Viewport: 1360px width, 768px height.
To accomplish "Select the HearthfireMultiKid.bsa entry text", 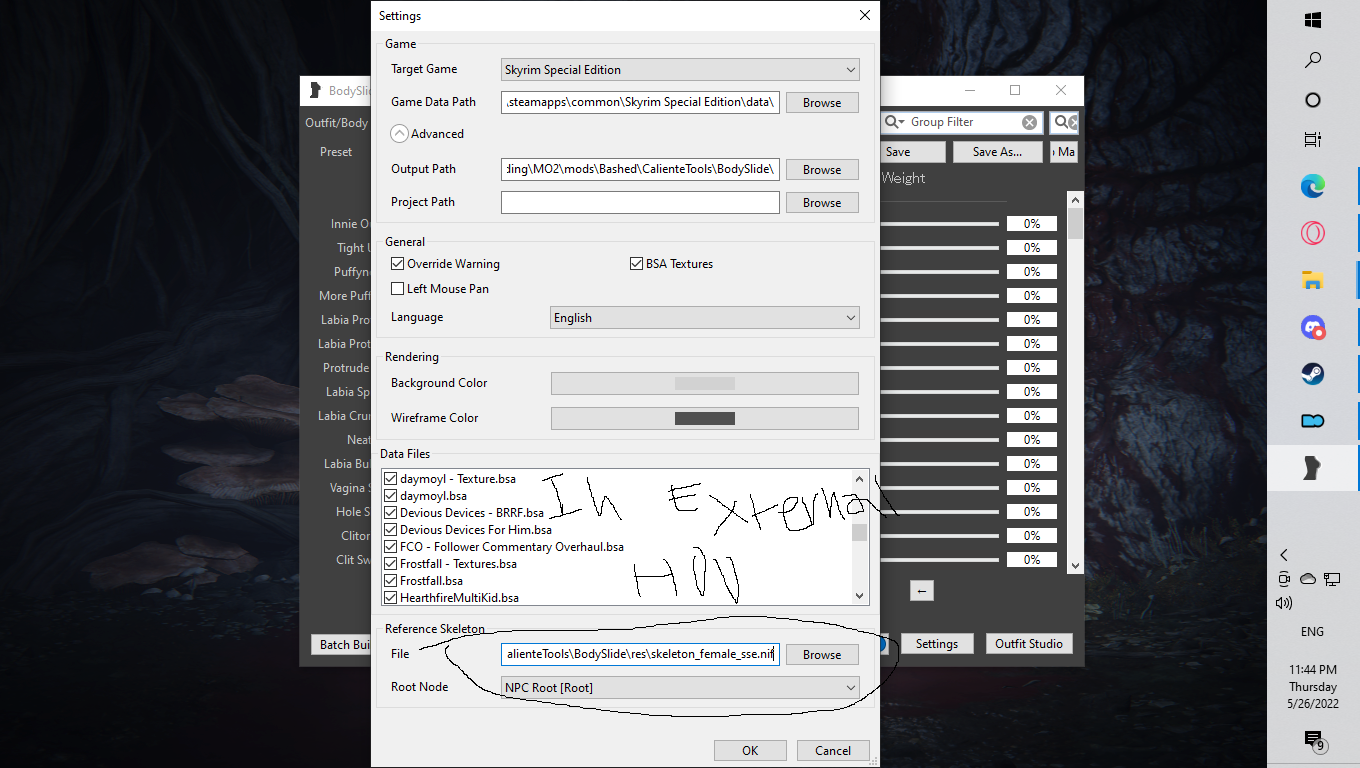I will point(459,598).
